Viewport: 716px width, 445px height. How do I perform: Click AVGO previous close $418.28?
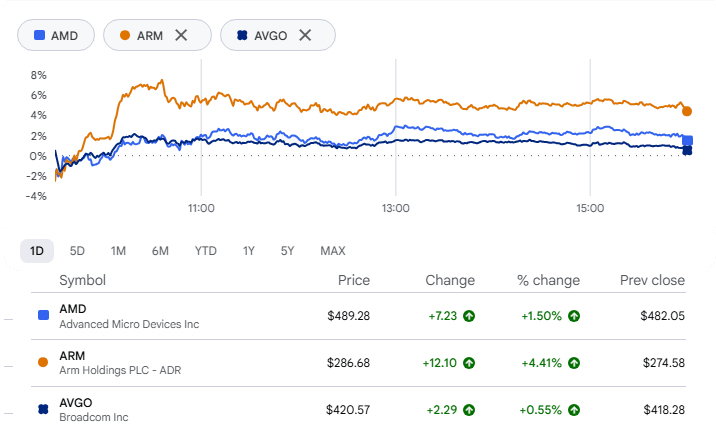coord(664,410)
